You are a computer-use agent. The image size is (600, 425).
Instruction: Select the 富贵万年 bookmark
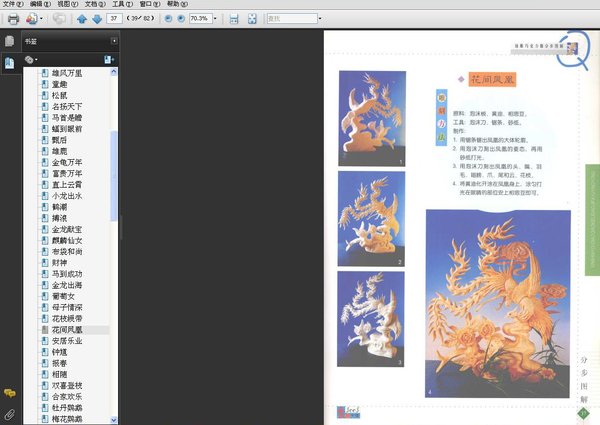pyautogui.click(x=67, y=174)
